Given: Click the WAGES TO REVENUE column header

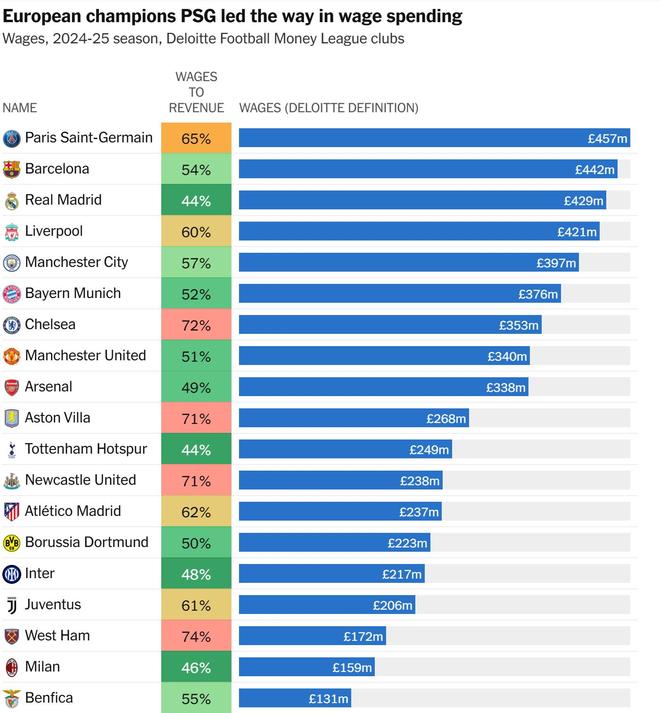Looking at the screenshot, I should coord(196,92).
